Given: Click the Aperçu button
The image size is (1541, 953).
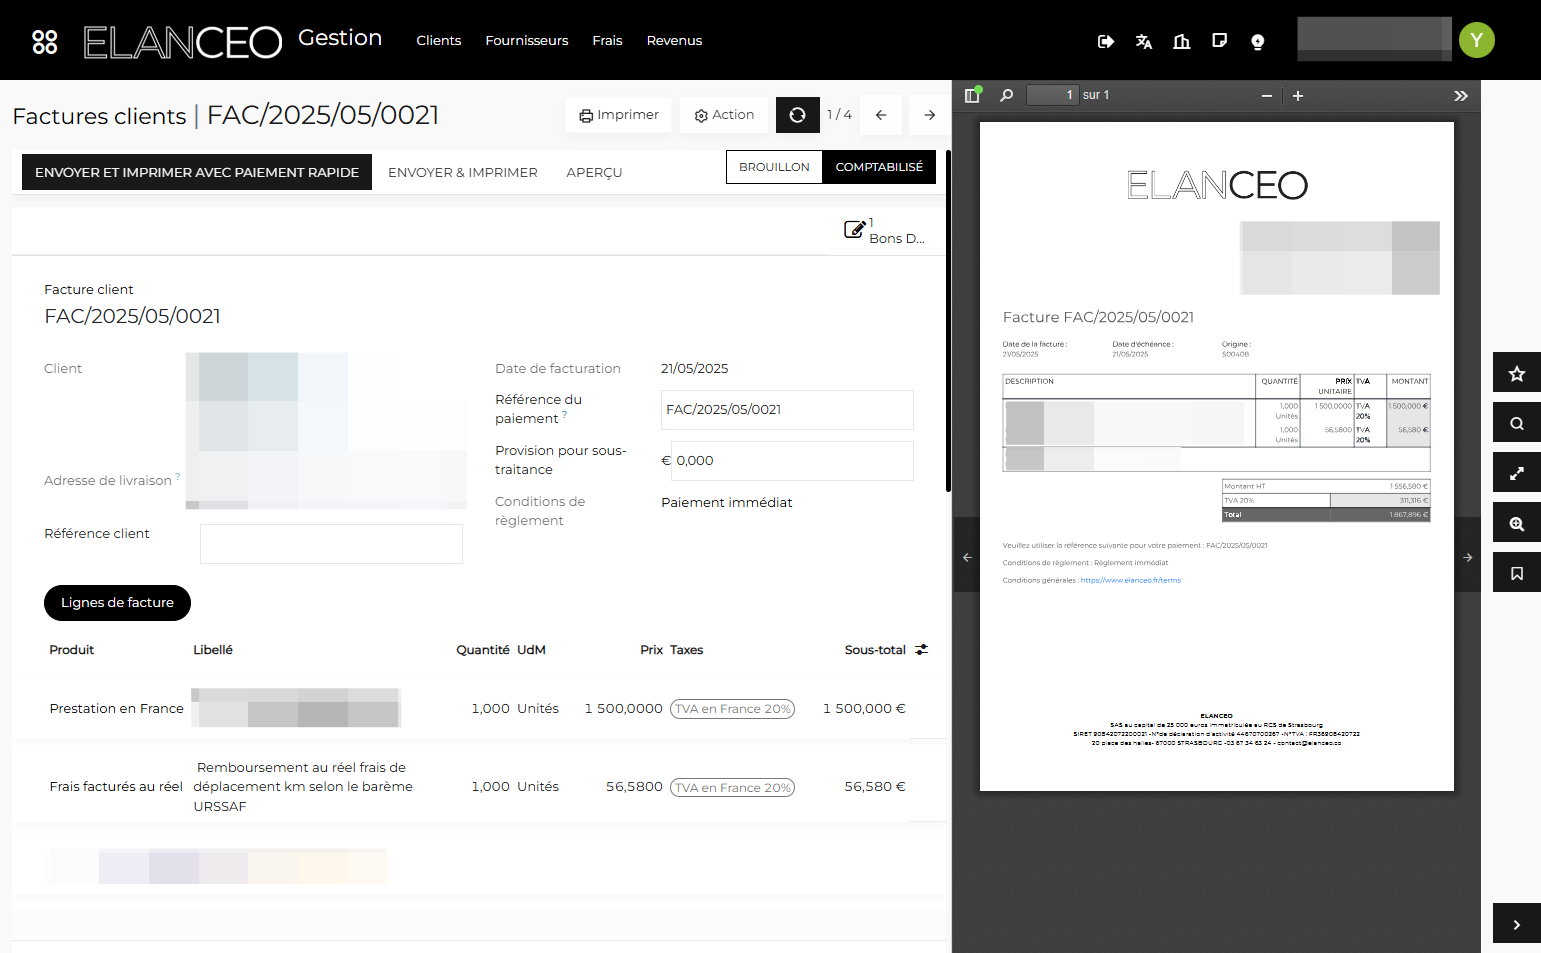Looking at the screenshot, I should [x=594, y=172].
